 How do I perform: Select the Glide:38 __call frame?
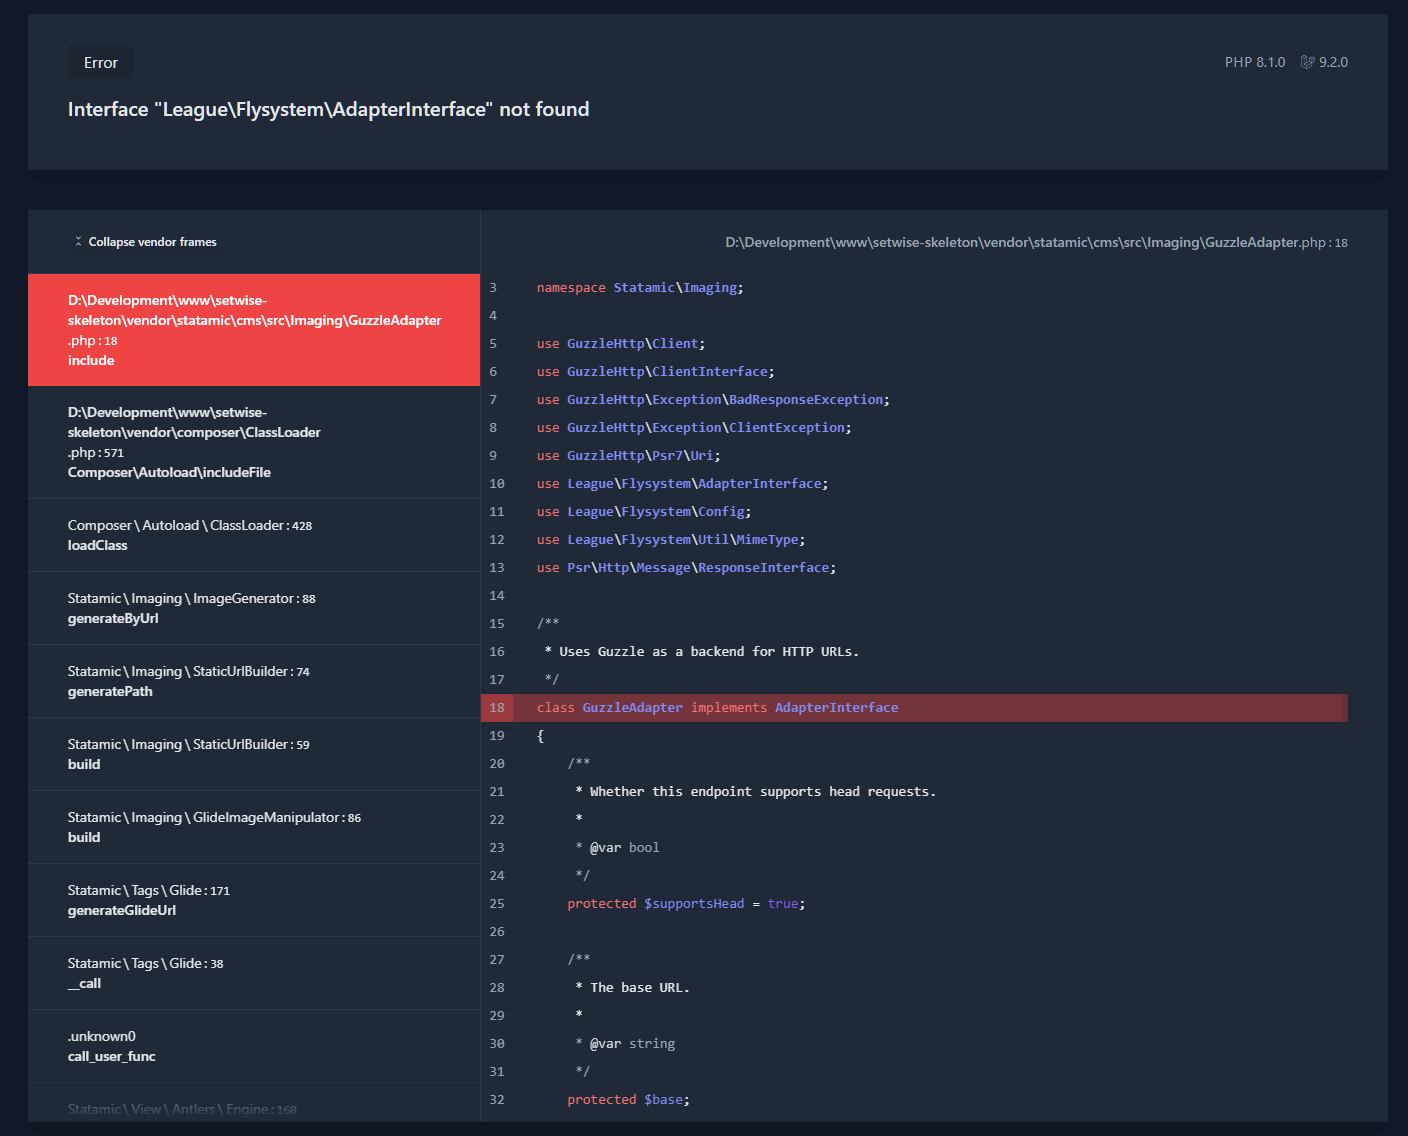click(253, 972)
